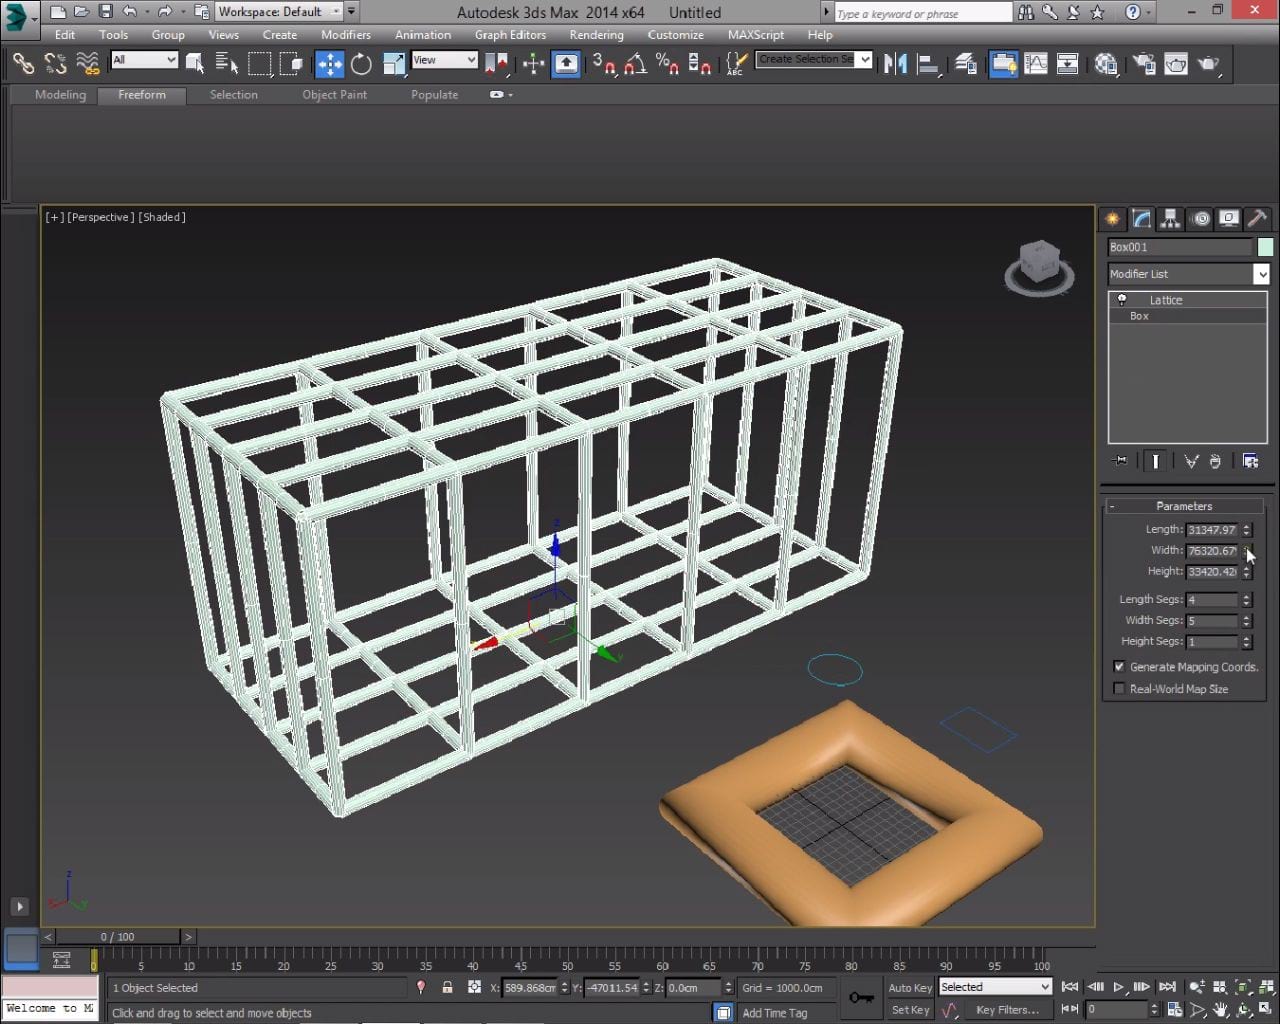Open the Layer Manager
1280x1024 pixels.
pos(966,64)
